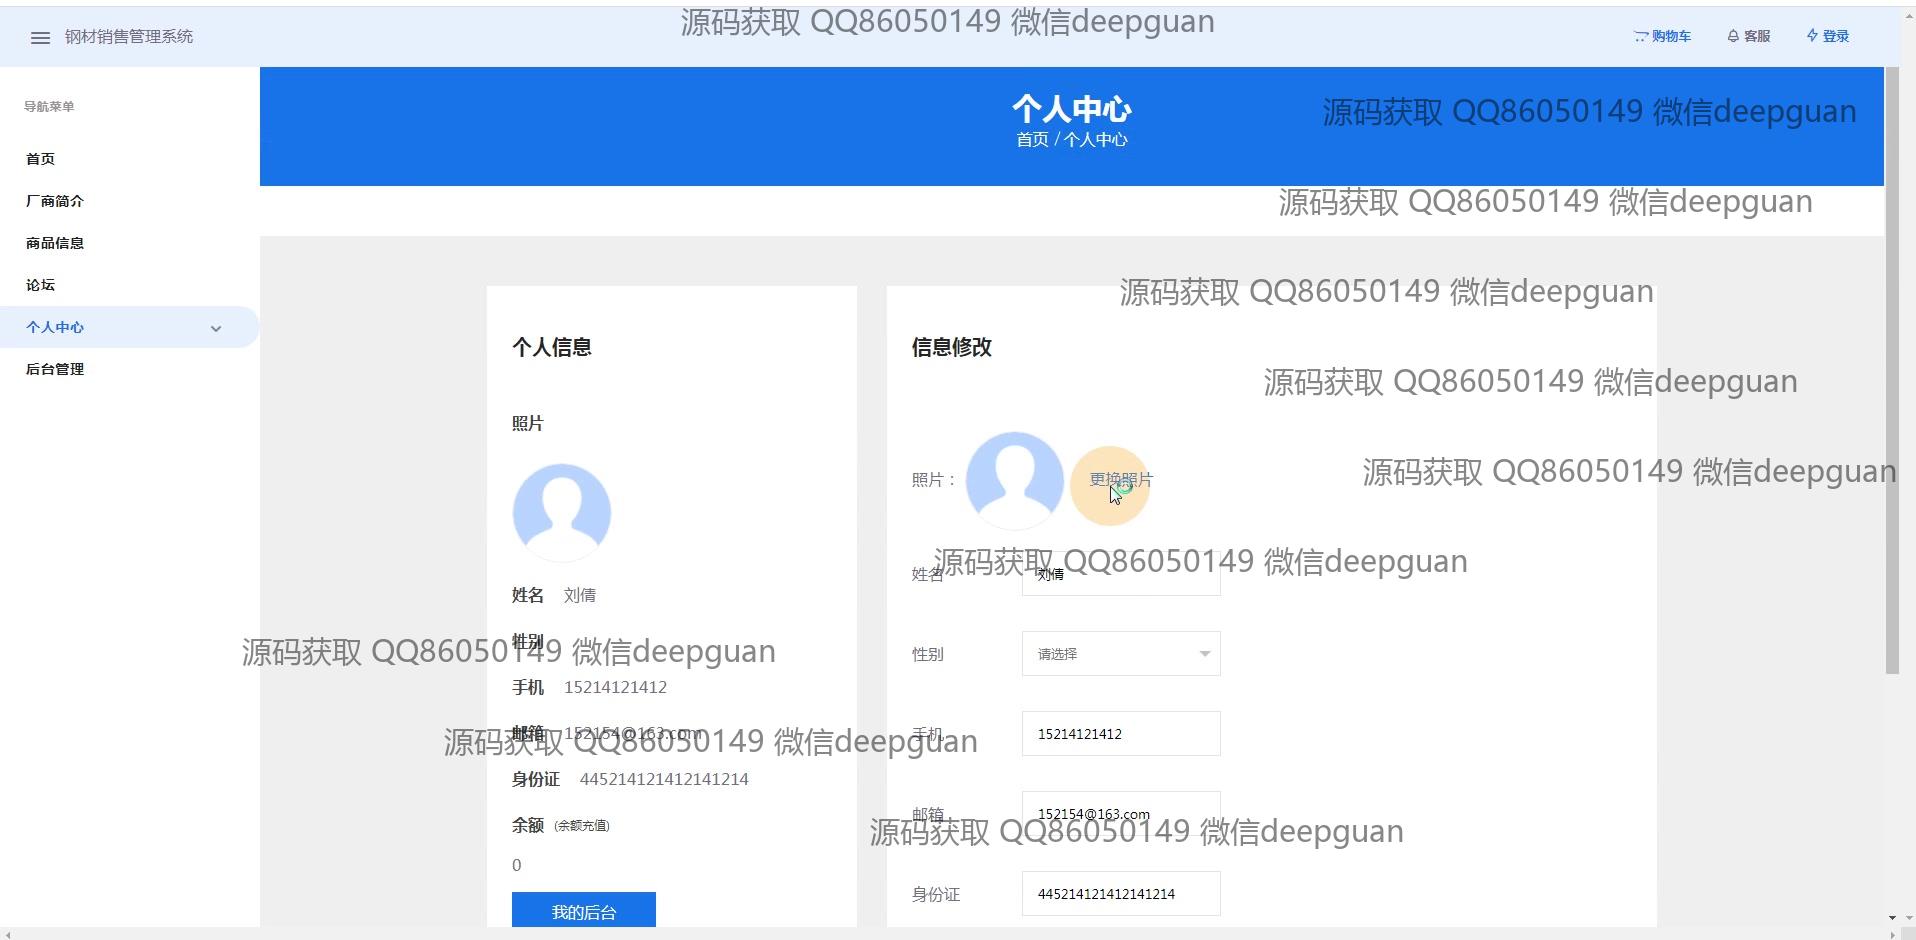Open the 性别 dropdown selector

[1120, 654]
